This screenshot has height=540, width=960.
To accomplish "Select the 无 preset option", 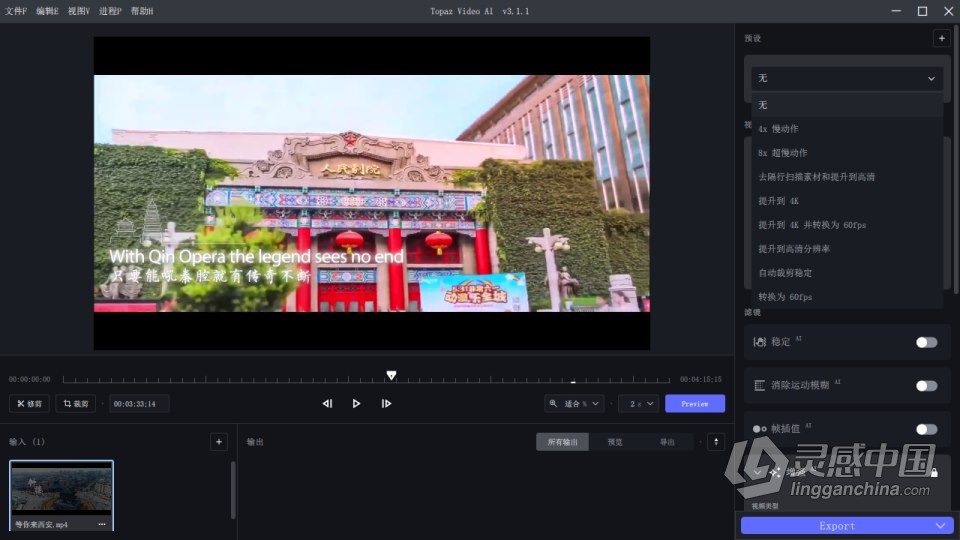I will 847,105.
